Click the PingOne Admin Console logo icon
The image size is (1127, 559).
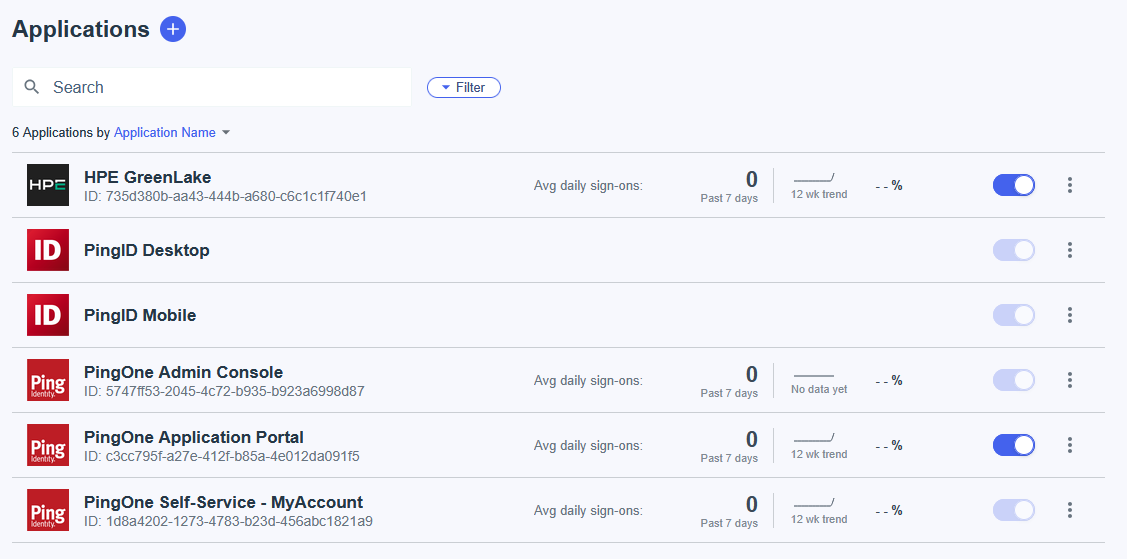[x=48, y=380]
